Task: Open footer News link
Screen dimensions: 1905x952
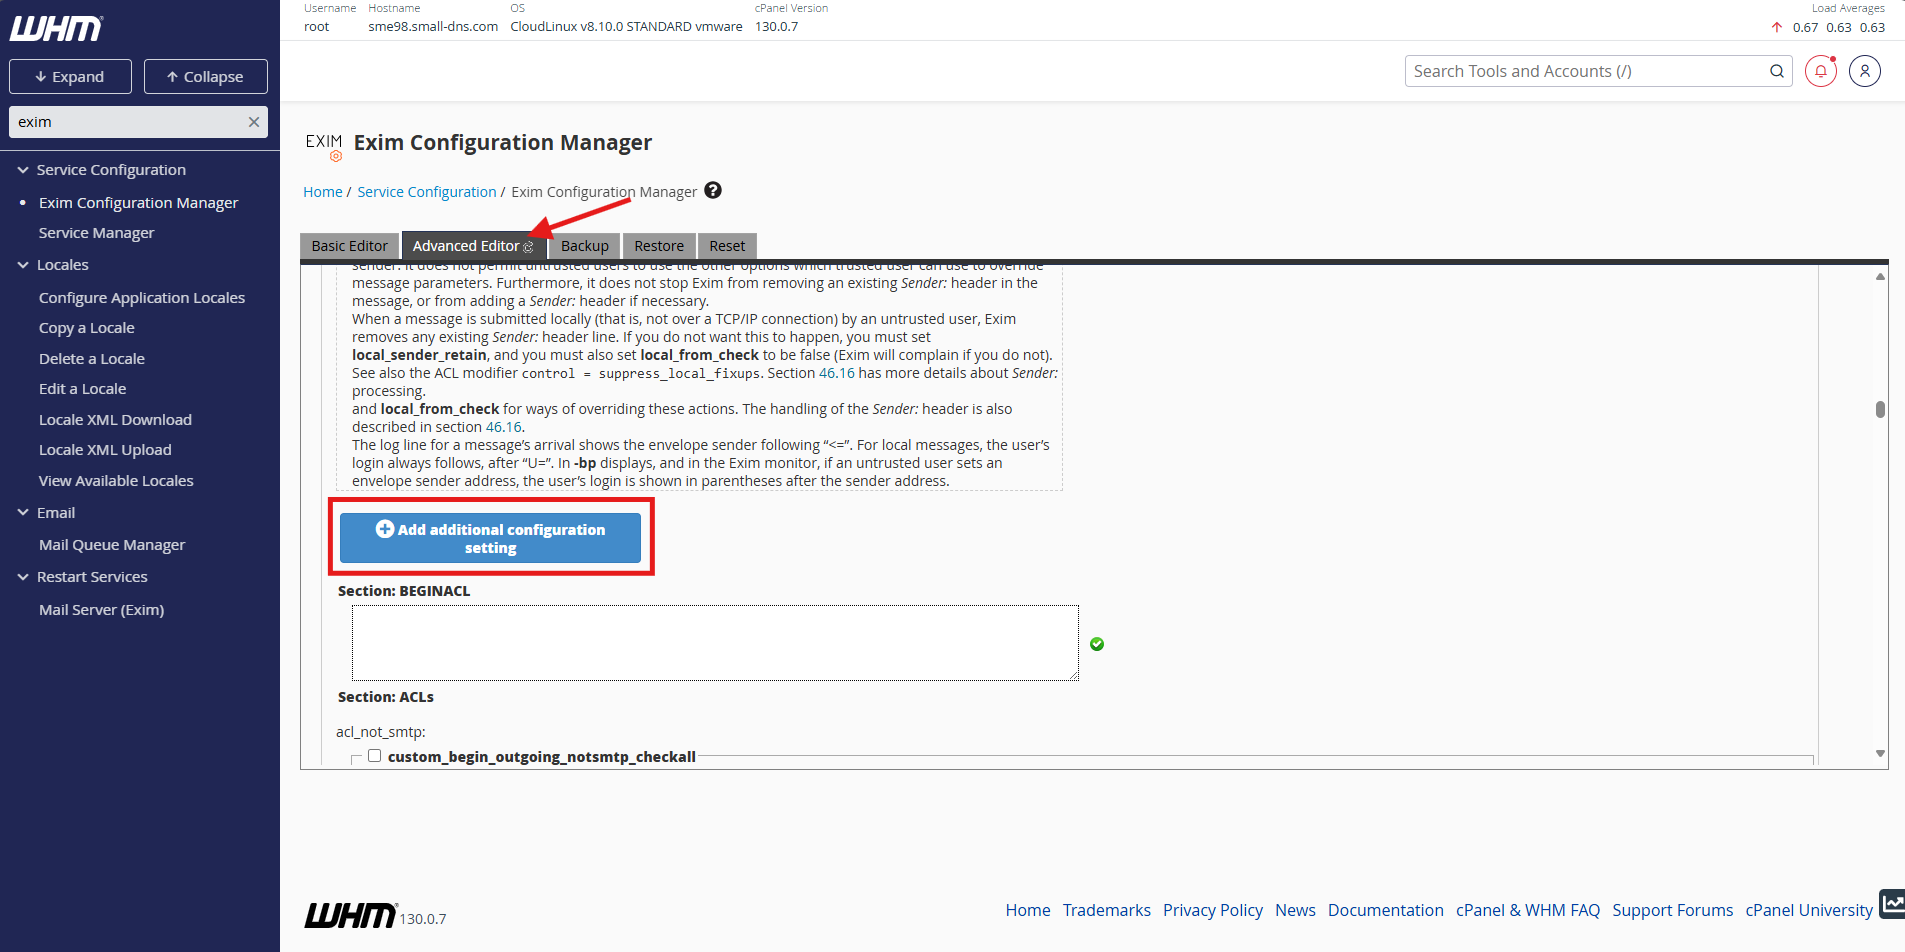Action: click(x=1295, y=910)
